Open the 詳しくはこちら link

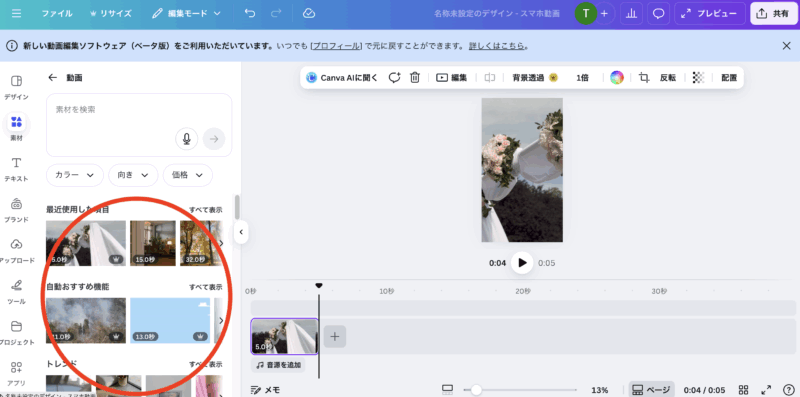[x=496, y=46]
